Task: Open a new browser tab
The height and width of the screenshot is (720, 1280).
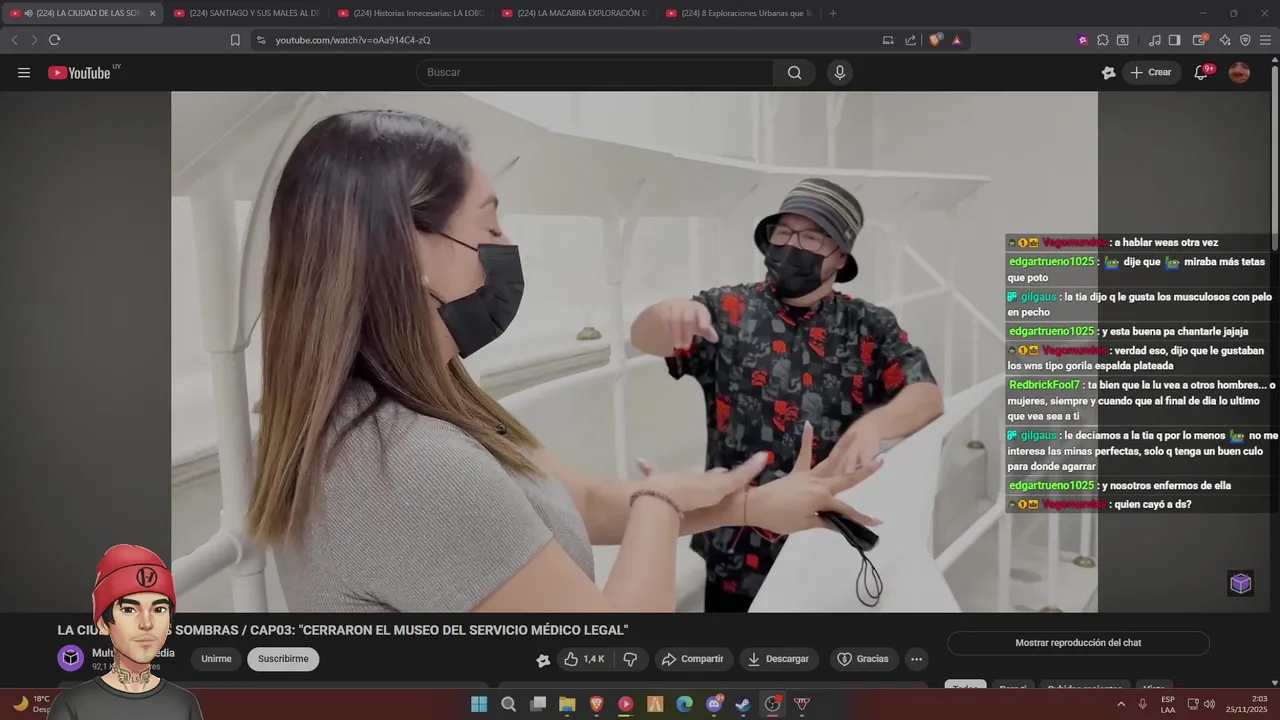Action: [833, 13]
